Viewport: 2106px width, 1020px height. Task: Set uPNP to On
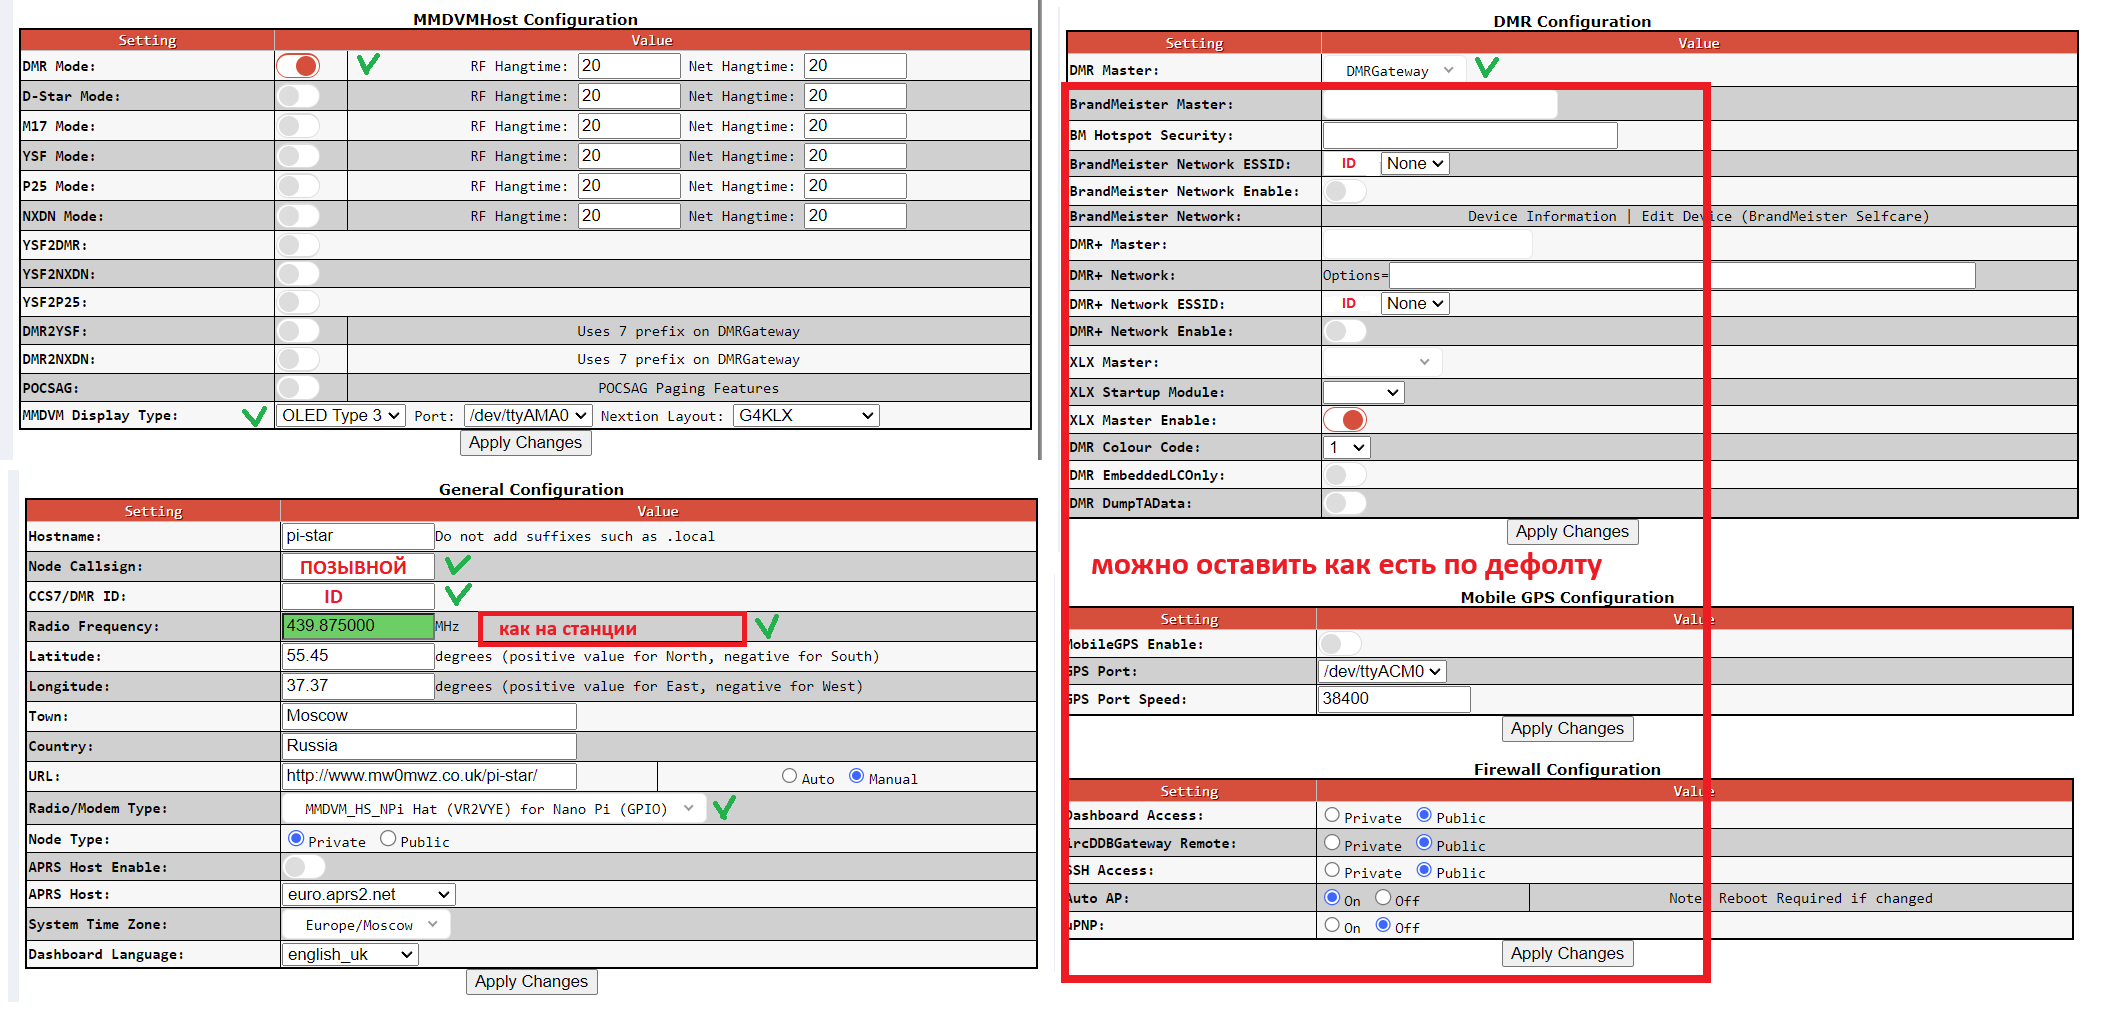coord(1332,925)
